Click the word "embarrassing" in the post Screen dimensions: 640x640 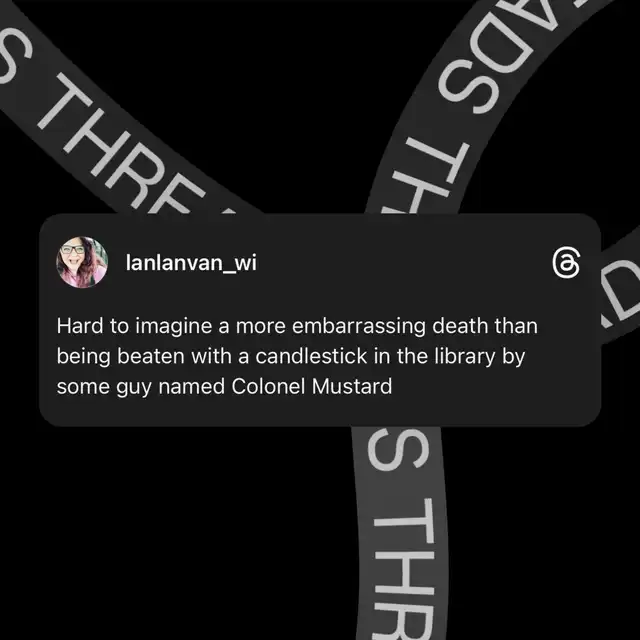pyautogui.click(x=359, y=327)
